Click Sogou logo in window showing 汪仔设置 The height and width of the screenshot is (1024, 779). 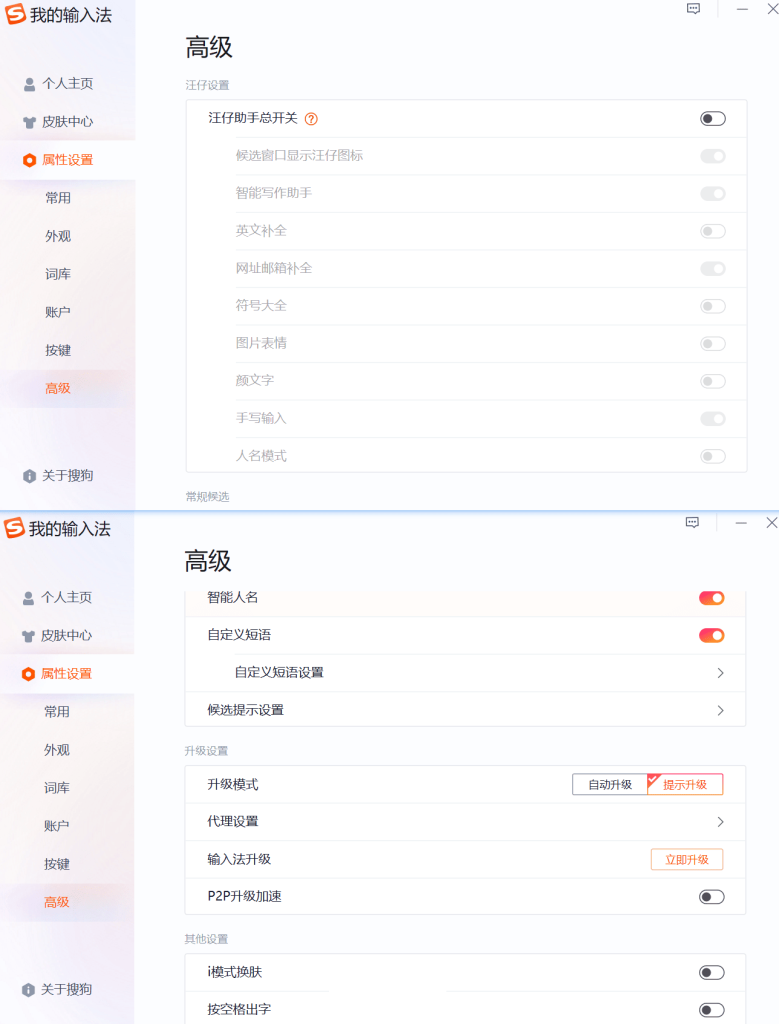pos(15,14)
